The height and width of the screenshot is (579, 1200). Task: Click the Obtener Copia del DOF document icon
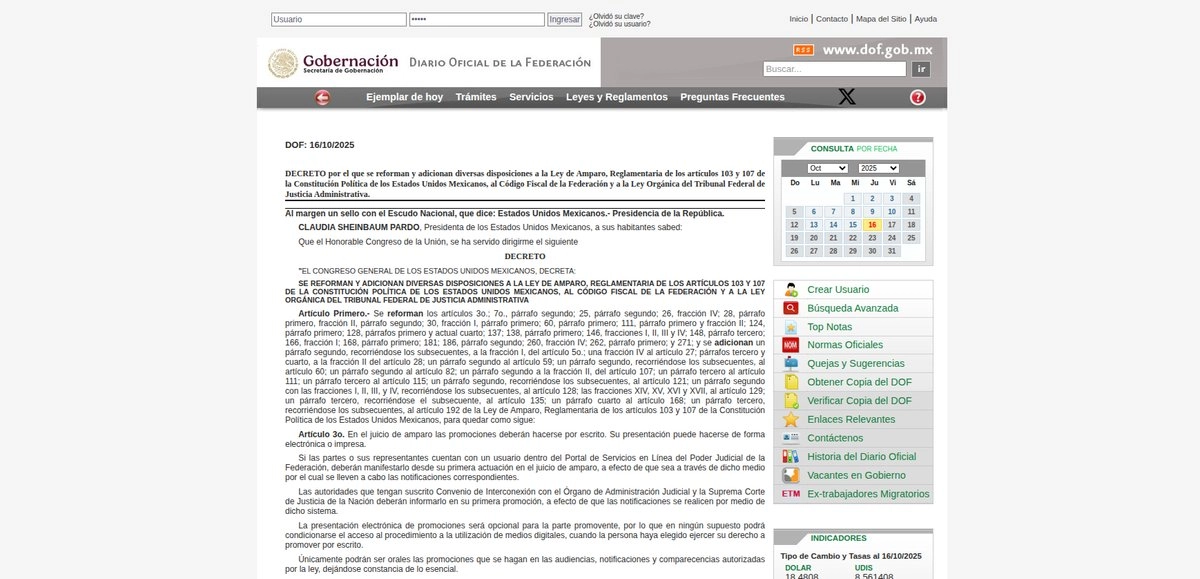coord(790,382)
